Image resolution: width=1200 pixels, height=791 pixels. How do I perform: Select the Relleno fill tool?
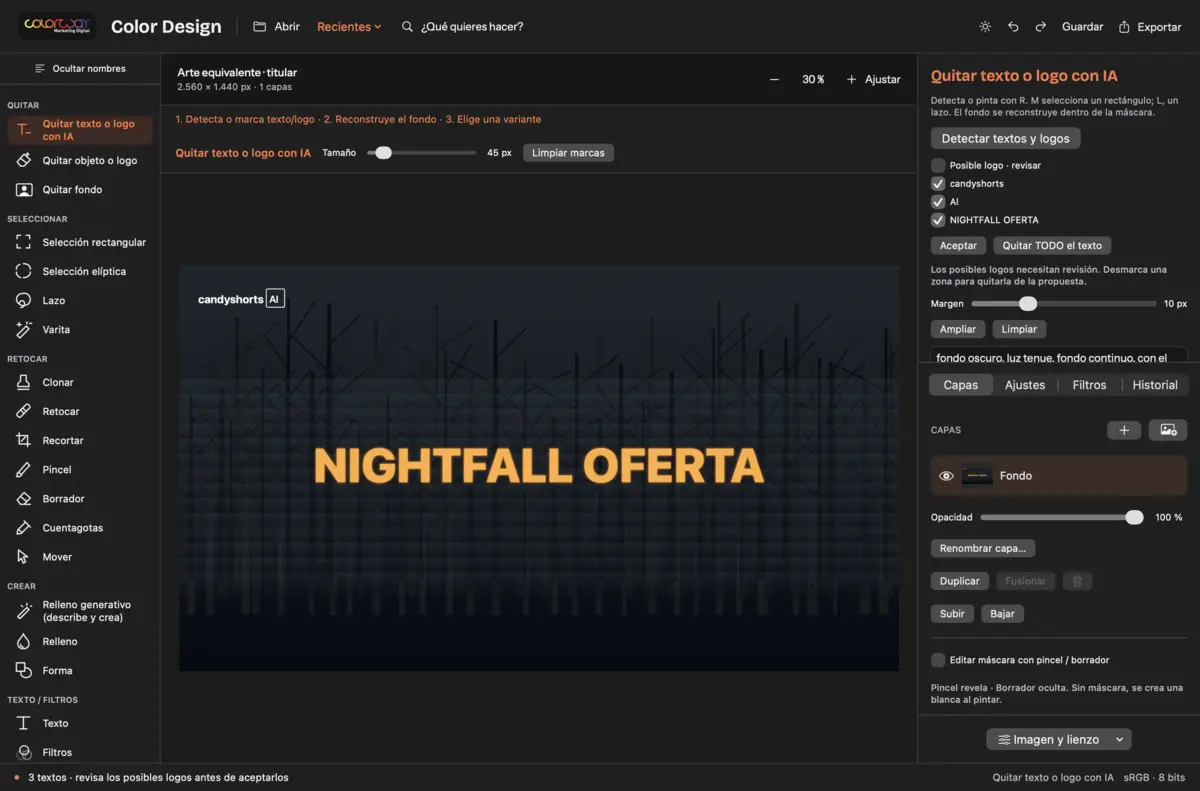tap(80, 641)
